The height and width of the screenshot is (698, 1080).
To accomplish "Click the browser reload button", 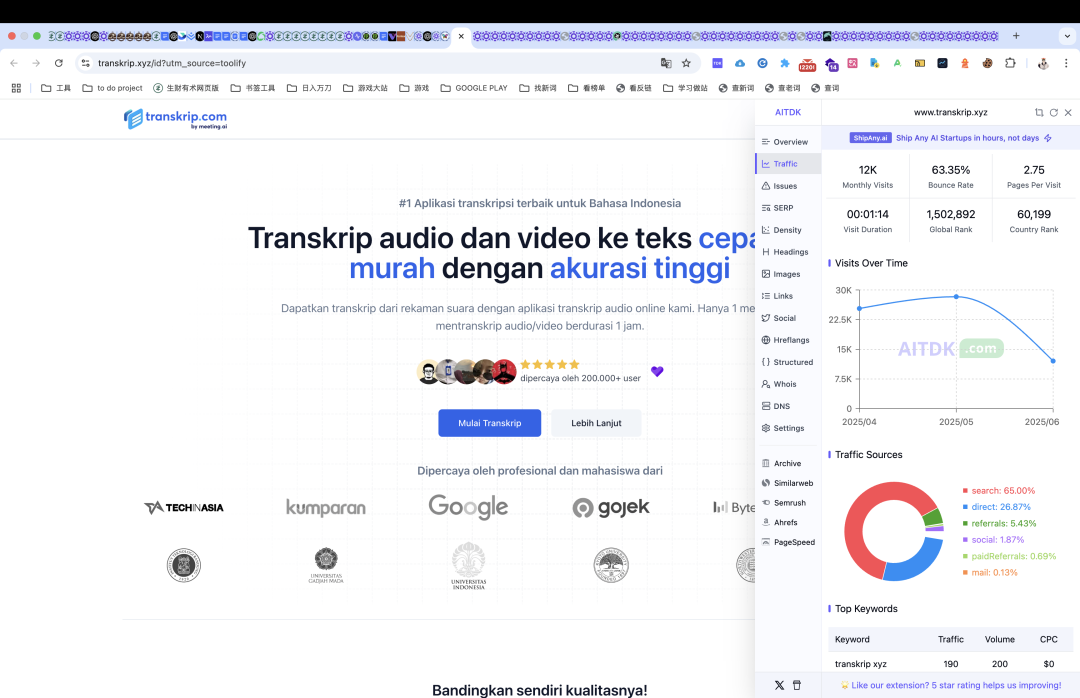I will click(59, 63).
